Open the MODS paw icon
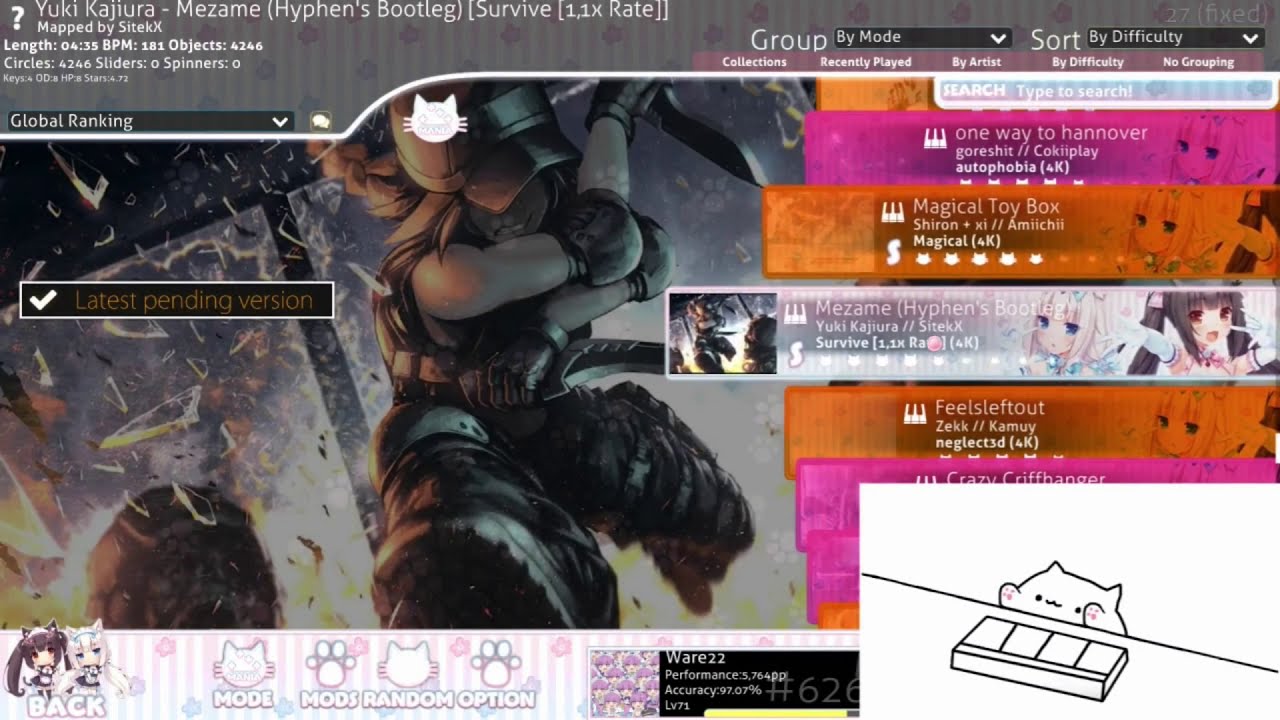The width and height of the screenshot is (1280, 720). point(330,673)
